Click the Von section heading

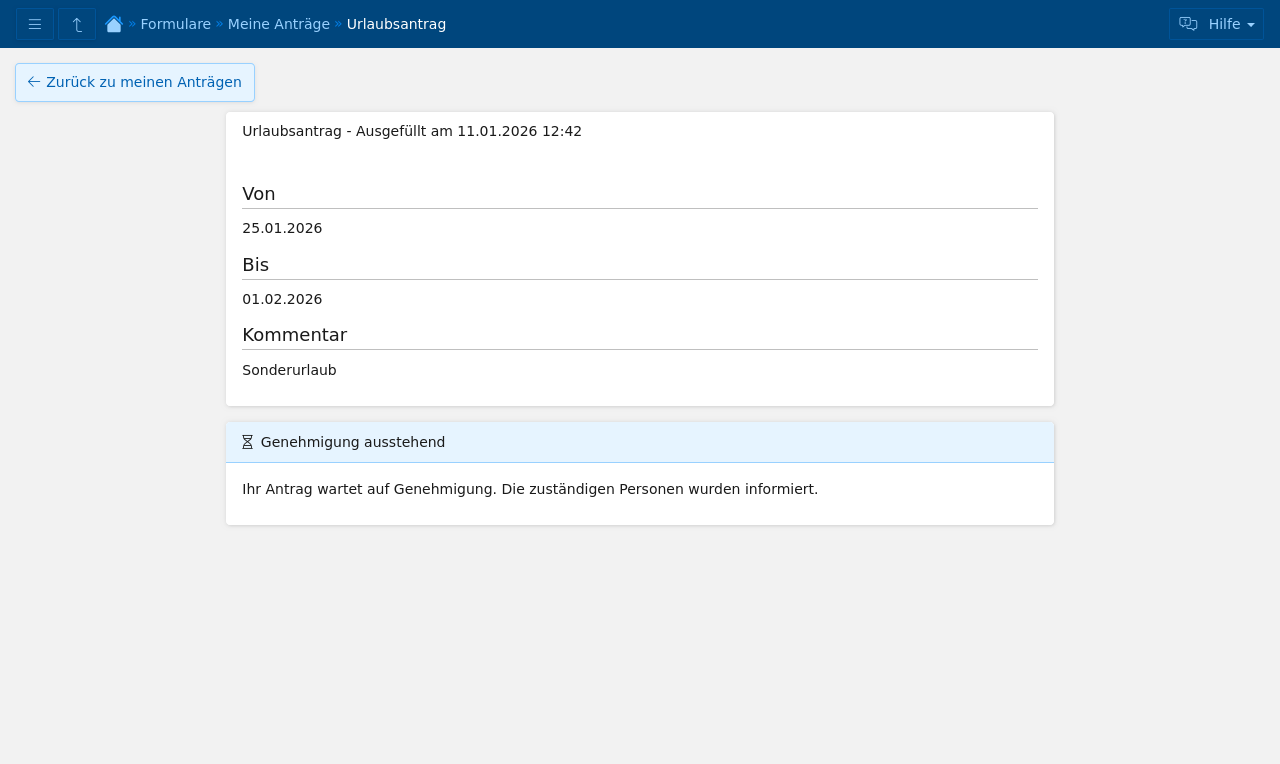258,194
